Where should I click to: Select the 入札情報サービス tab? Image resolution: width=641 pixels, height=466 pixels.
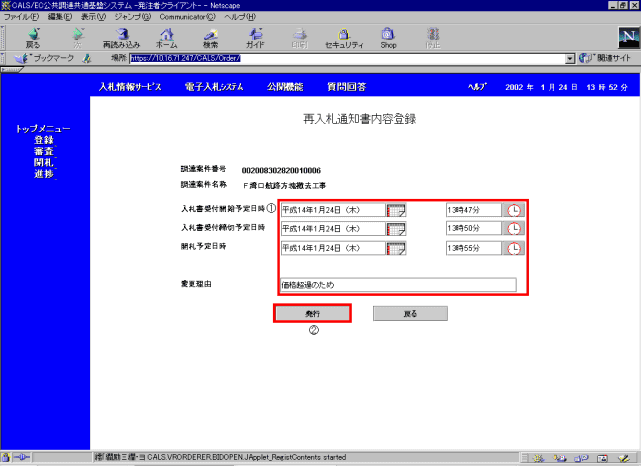coord(130,87)
